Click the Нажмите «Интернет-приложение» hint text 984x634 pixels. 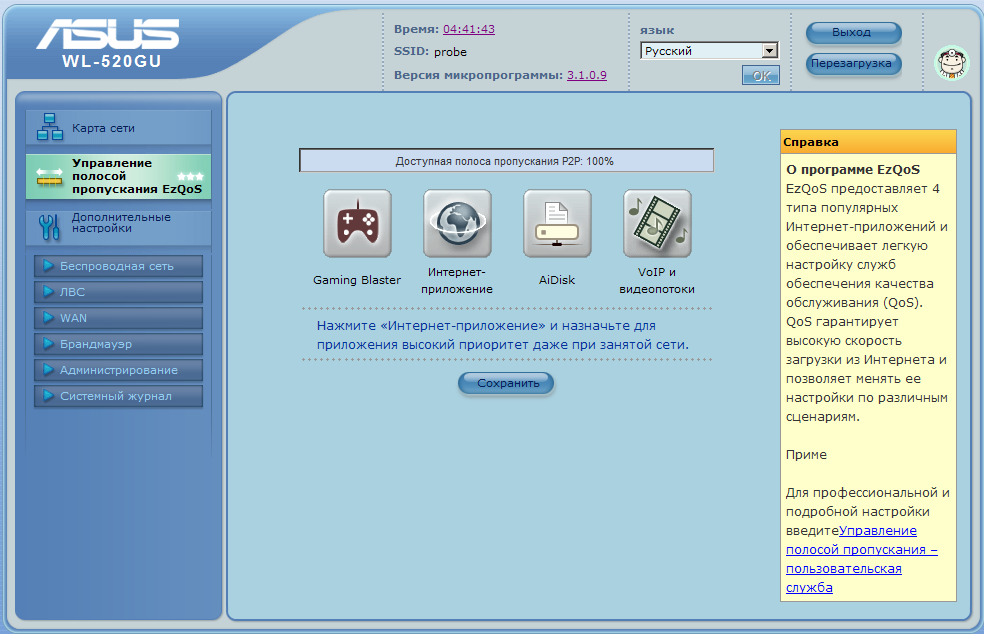503,335
